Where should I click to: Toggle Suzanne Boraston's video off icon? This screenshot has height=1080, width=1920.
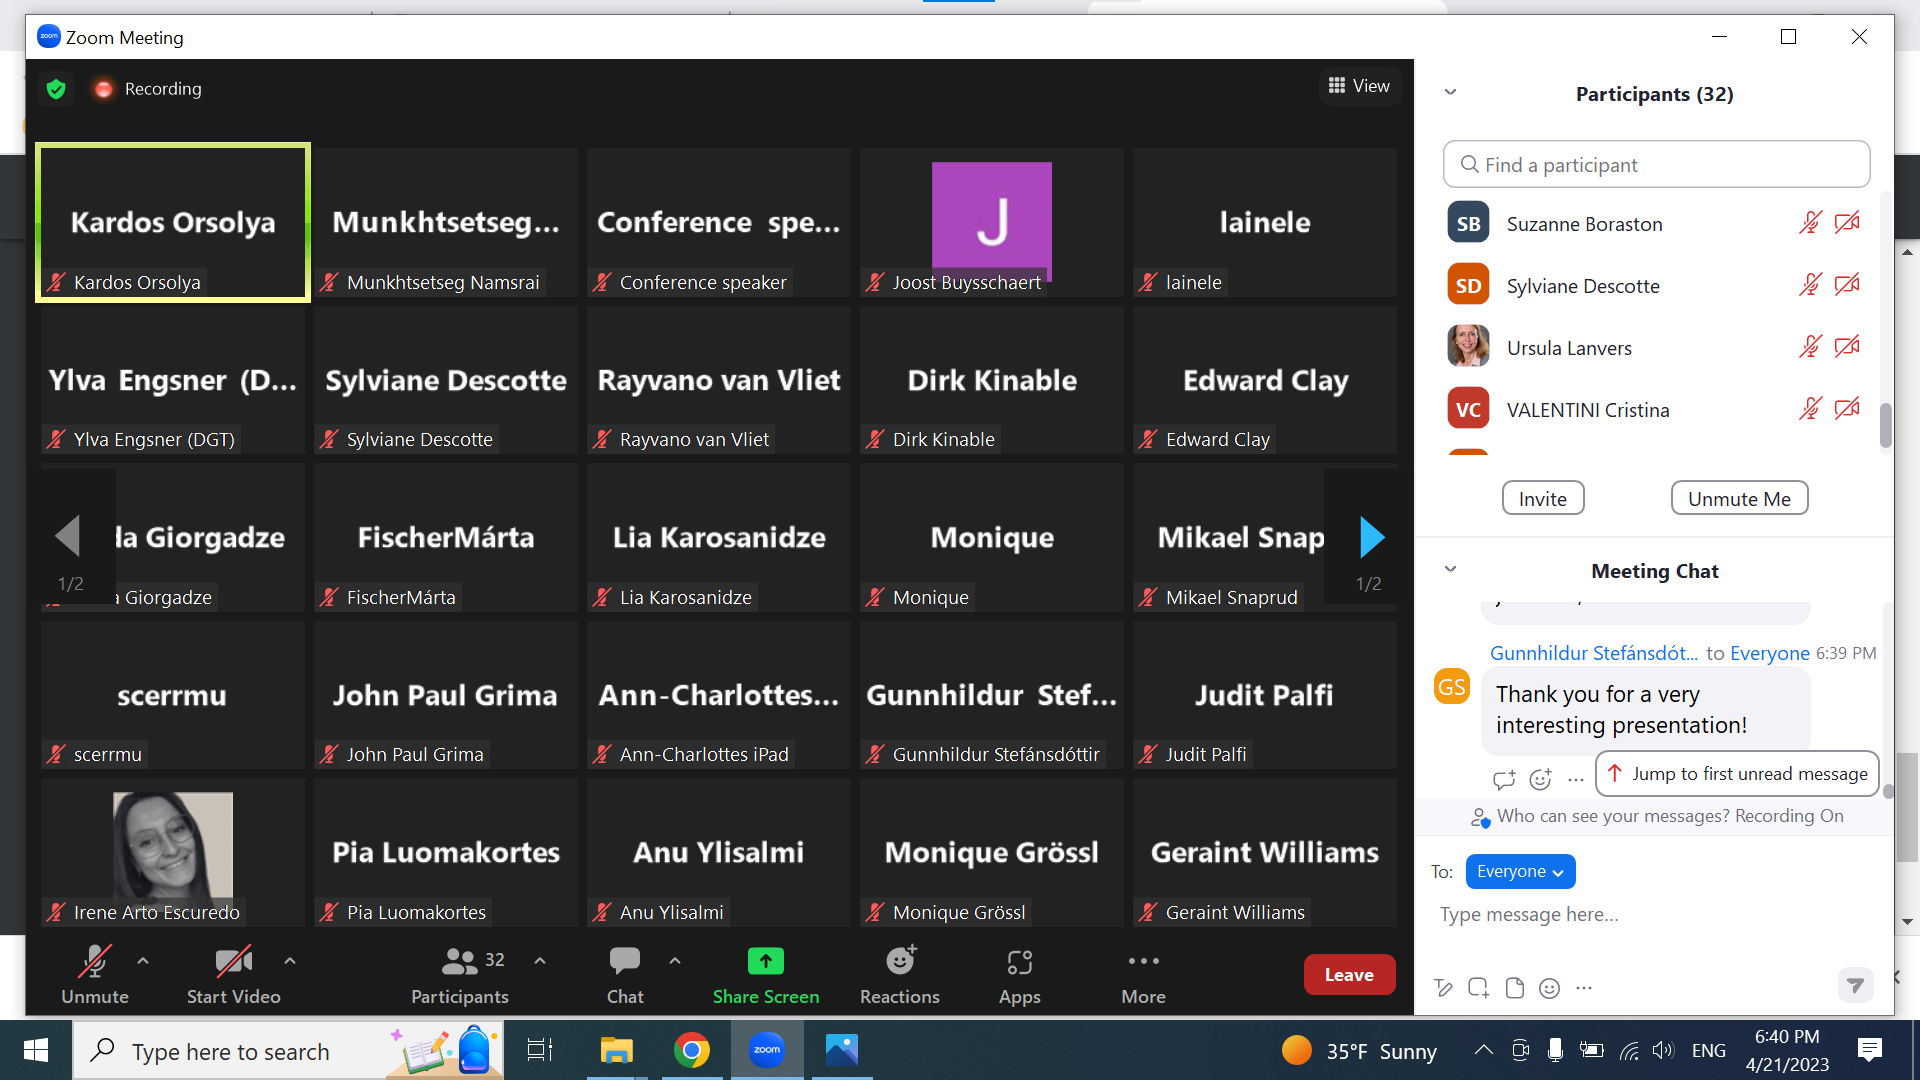[x=1847, y=223]
